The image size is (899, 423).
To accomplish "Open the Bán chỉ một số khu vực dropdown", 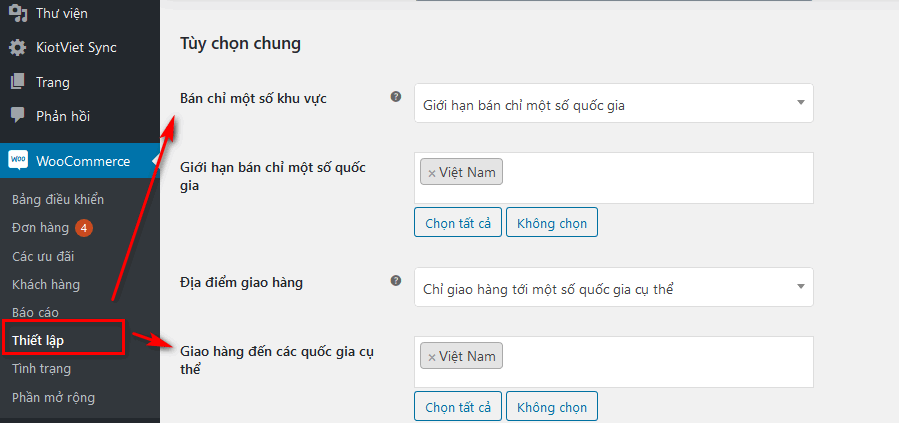I will click(x=613, y=103).
